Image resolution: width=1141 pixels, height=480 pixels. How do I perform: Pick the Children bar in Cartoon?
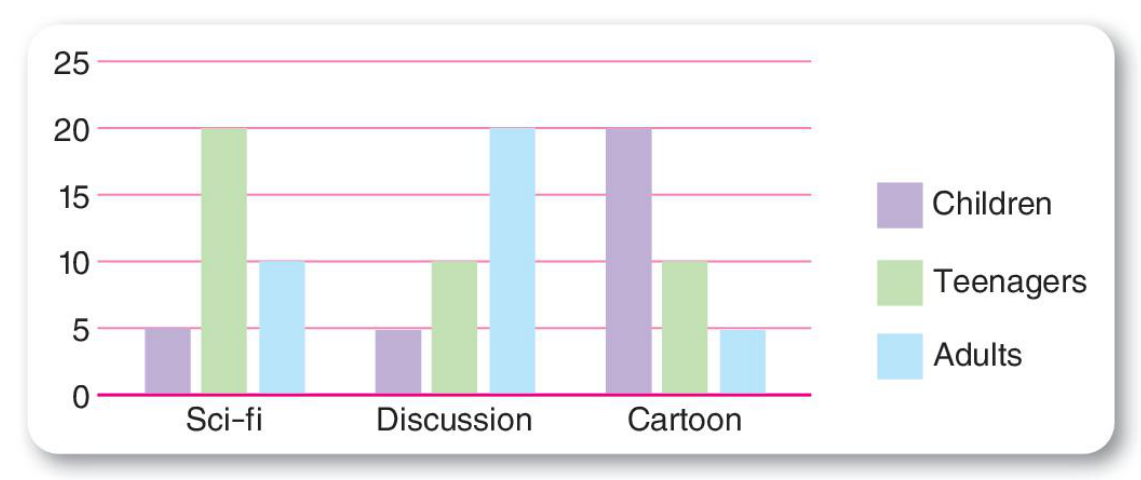pos(628,261)
